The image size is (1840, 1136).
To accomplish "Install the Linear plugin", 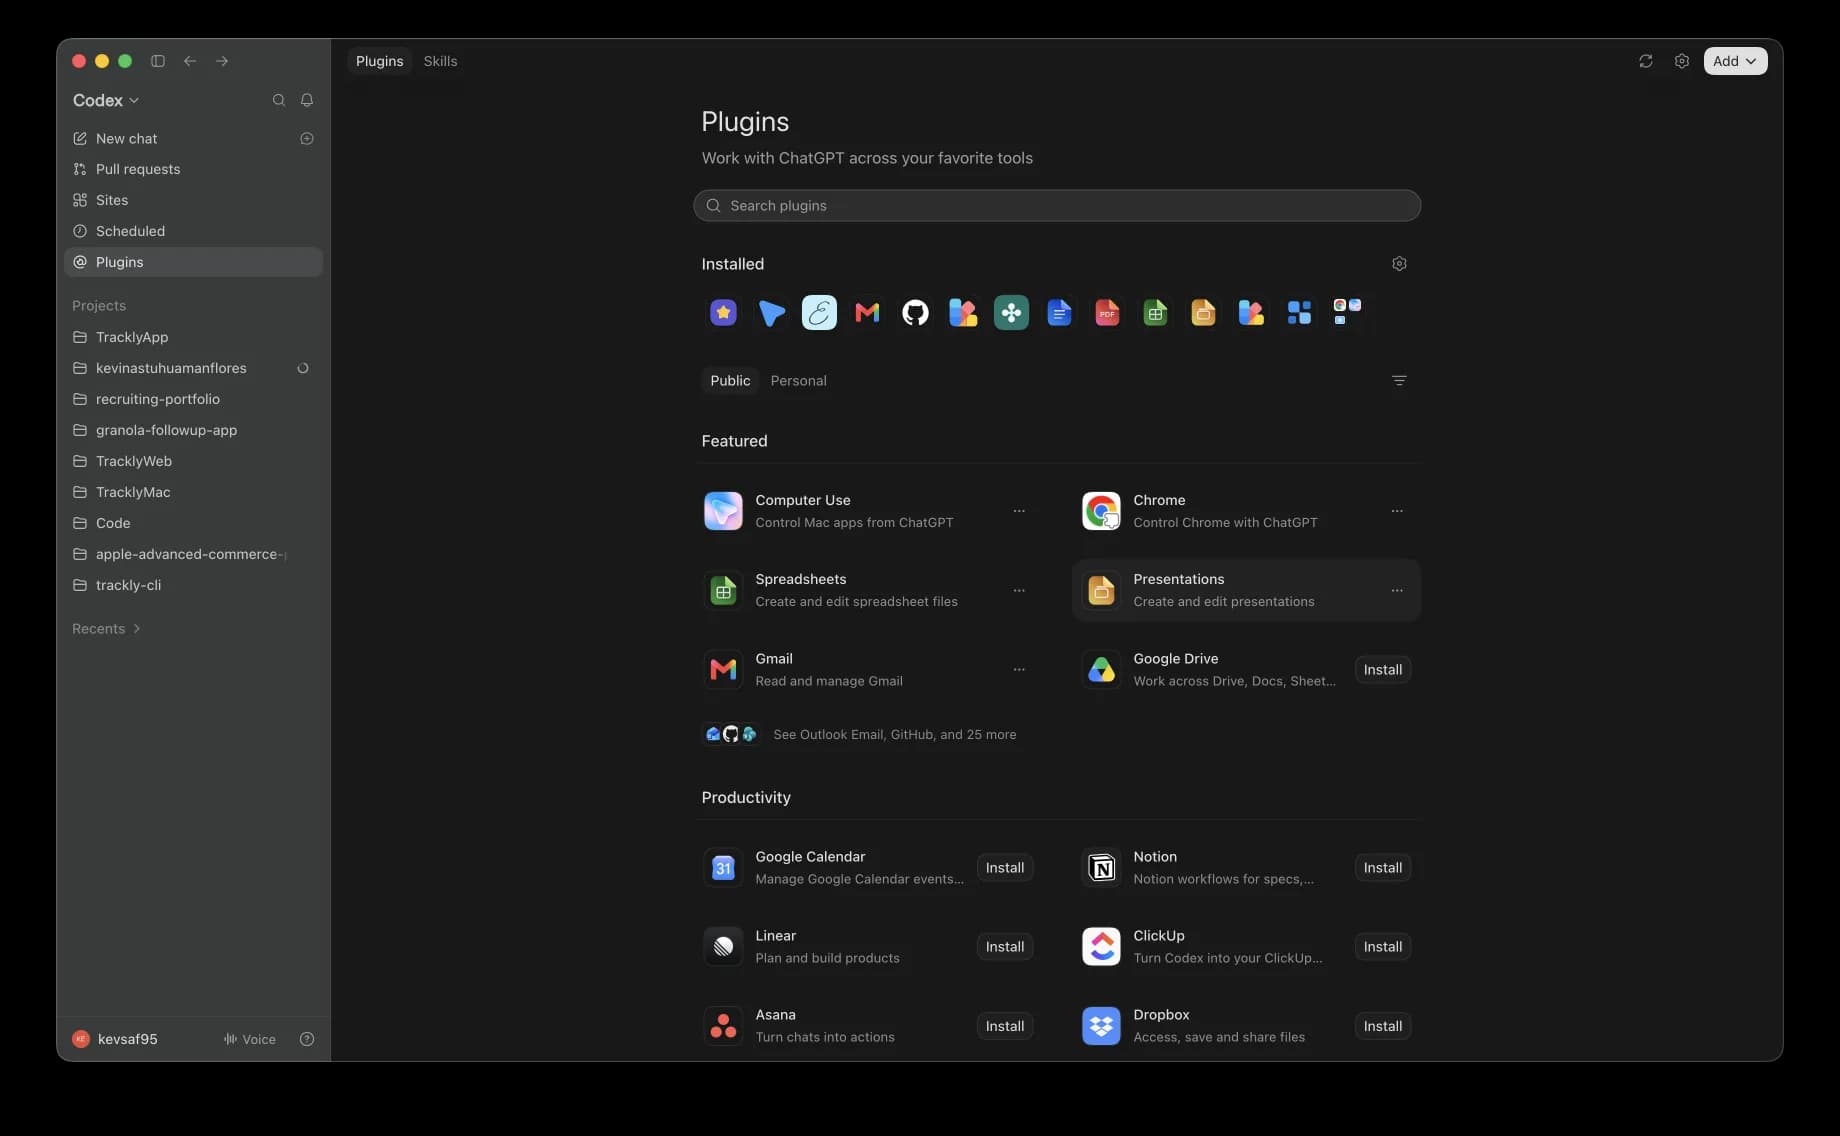I will (x=1005, y=947).
